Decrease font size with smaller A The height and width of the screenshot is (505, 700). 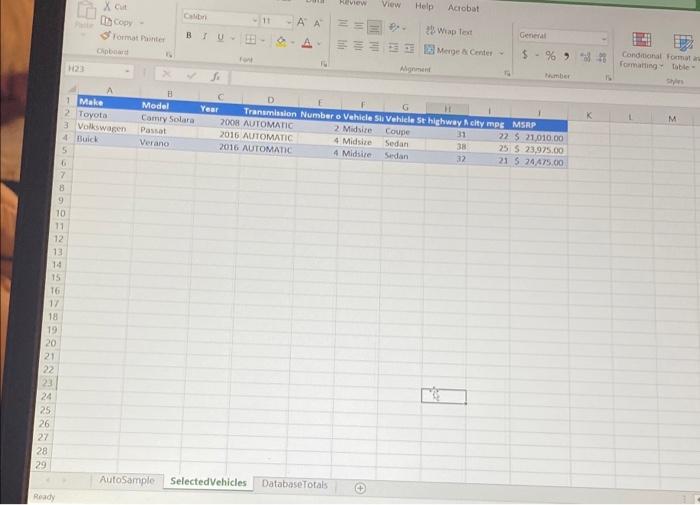(x=317, y=23)
